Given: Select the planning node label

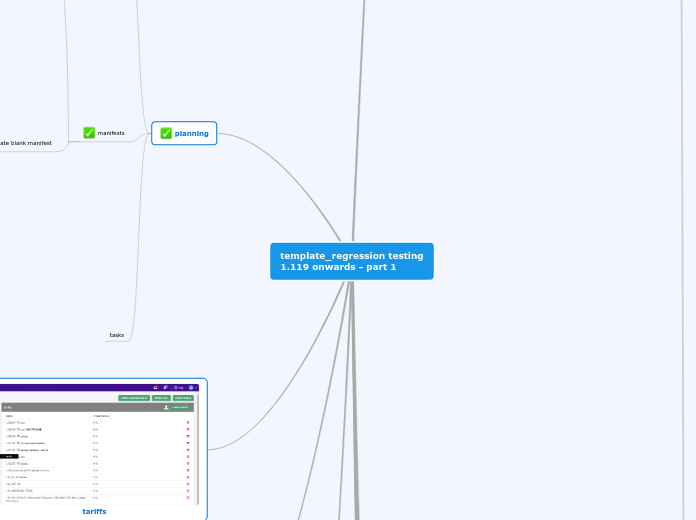Looking at the screenshot, I should click(191, 133).
